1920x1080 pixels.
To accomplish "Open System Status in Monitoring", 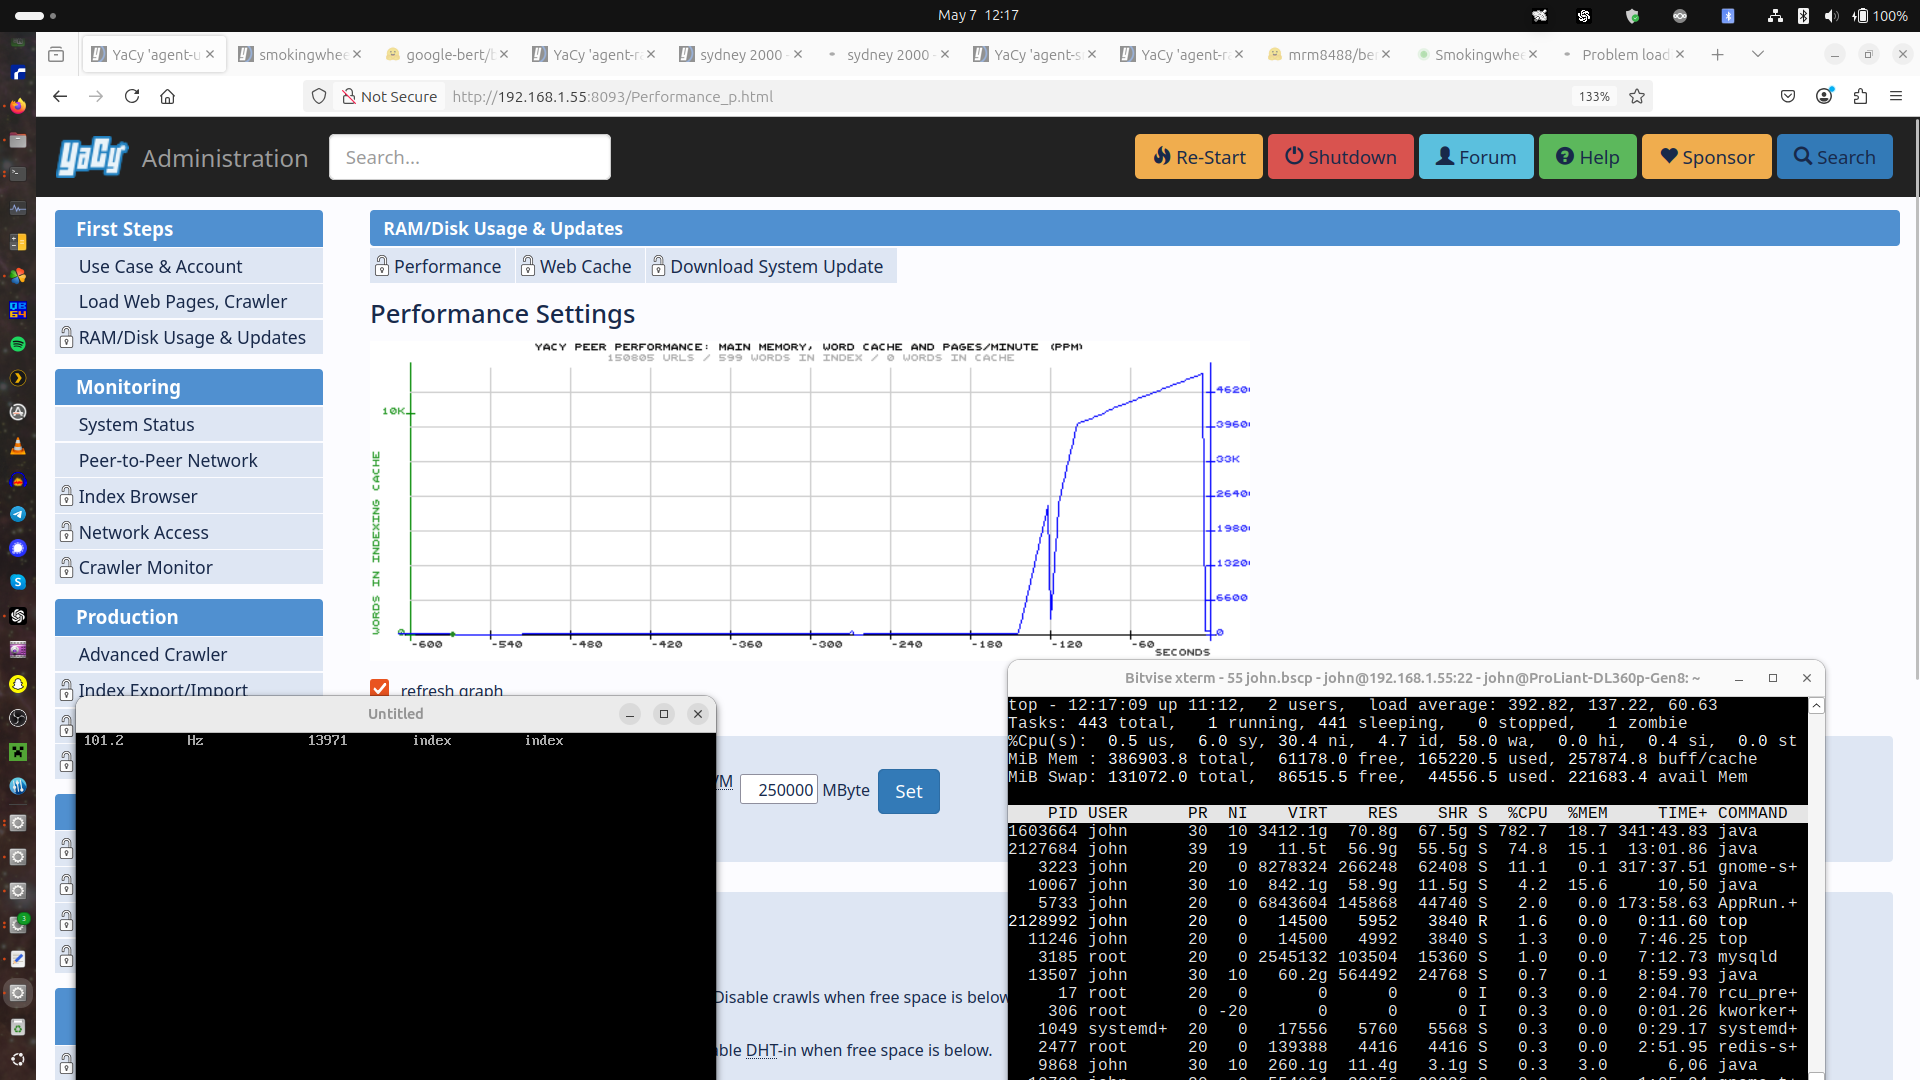I will click(136, 424).
